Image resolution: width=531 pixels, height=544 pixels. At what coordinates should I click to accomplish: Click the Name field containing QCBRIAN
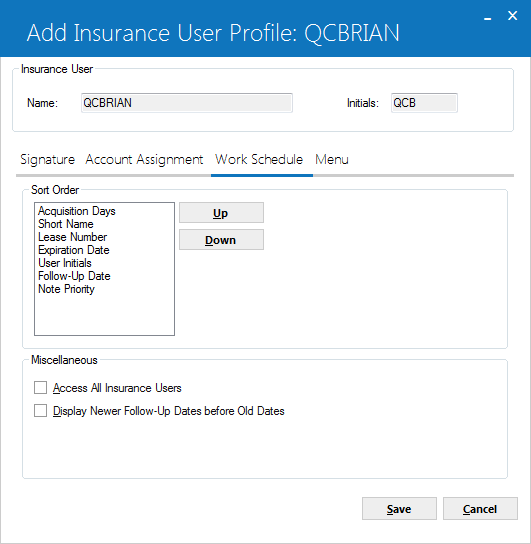pos(187,103)
